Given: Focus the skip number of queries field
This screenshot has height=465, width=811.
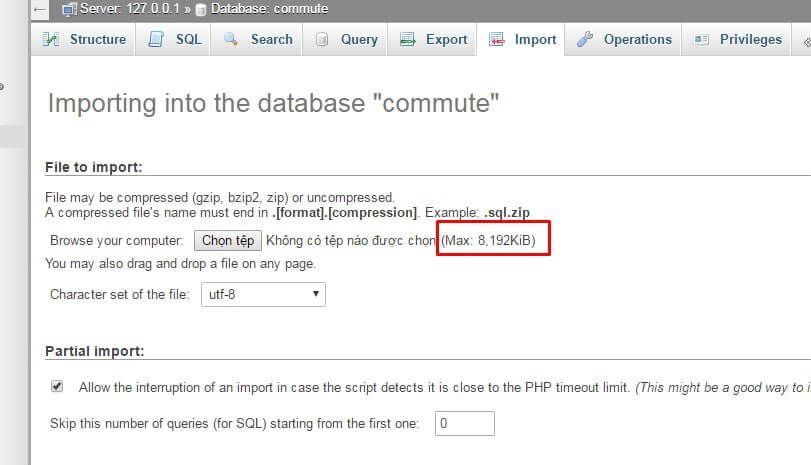Looking at the screenshot, I should click(464, 423).
